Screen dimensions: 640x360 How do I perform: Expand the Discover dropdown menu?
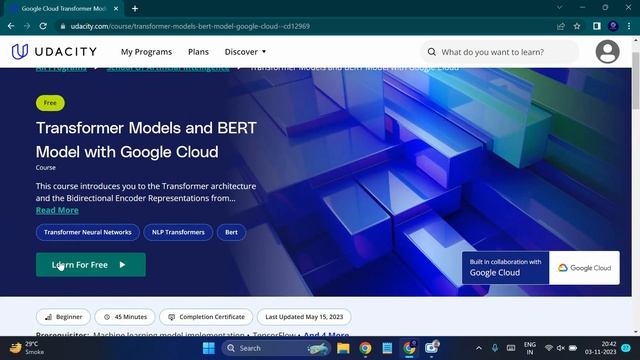coord(245,52)
